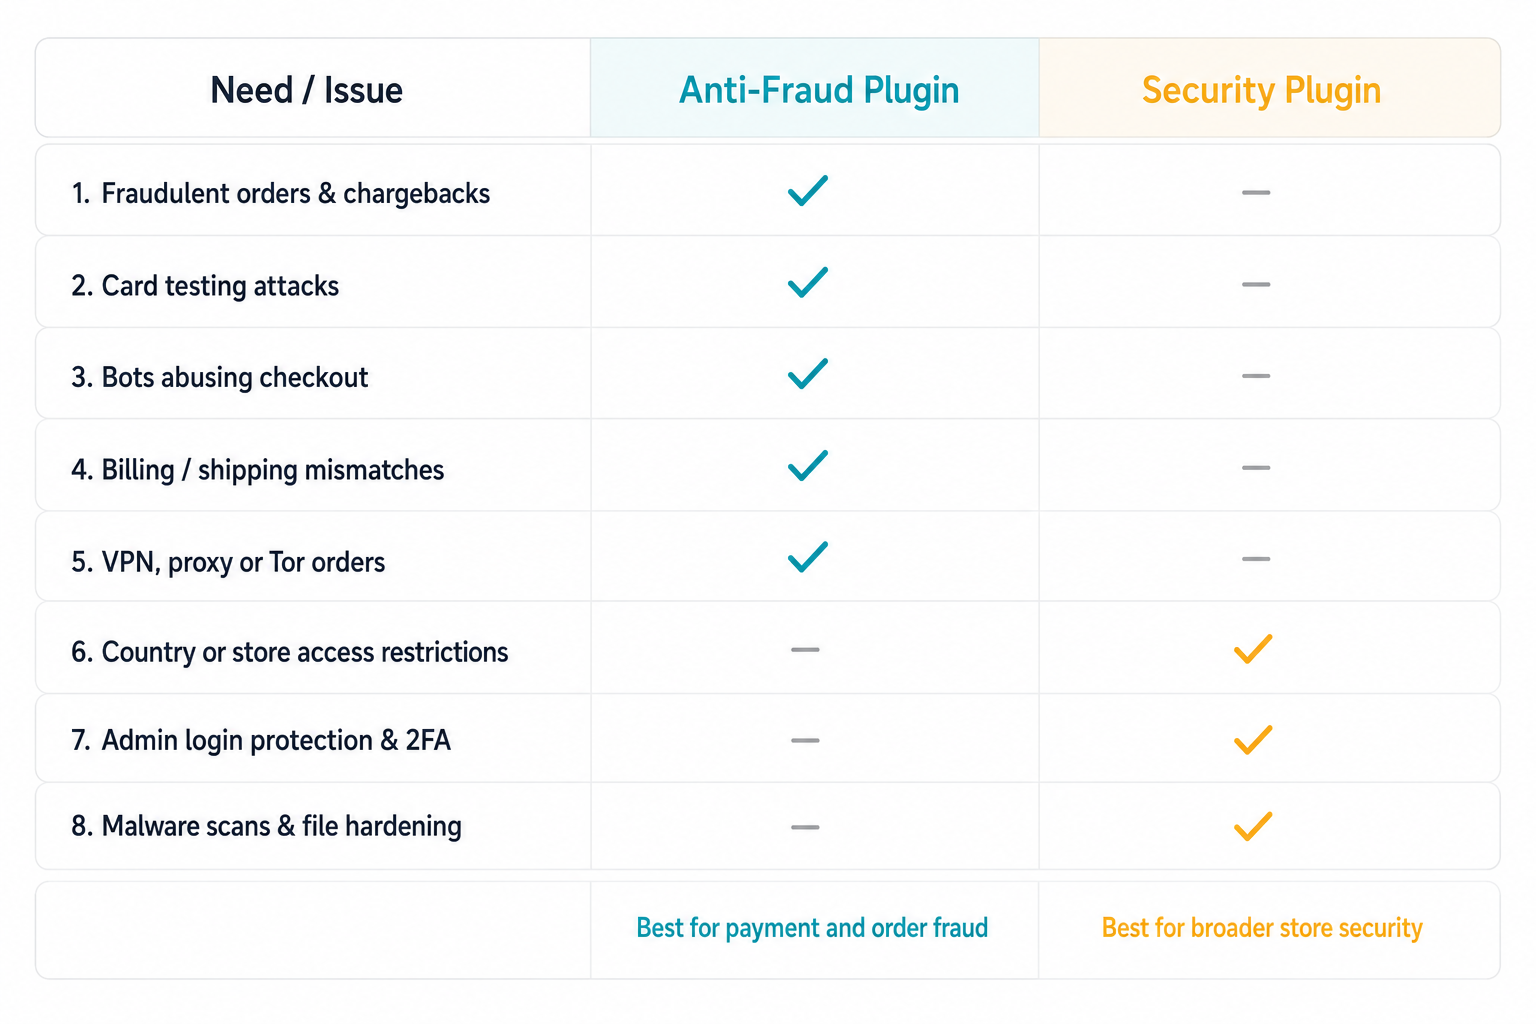The height and width of the screenshot is (1024, 1536).
Task: Click teal checkmark for VPN, proxy or Tor orders
Action: [x=808, y=556]
